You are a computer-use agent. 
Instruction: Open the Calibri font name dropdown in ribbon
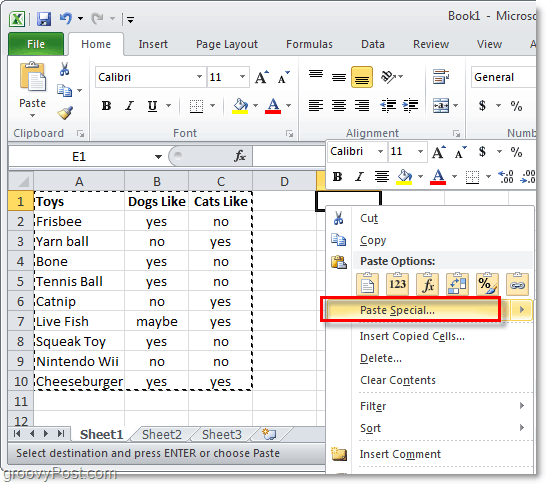point(199,77)
